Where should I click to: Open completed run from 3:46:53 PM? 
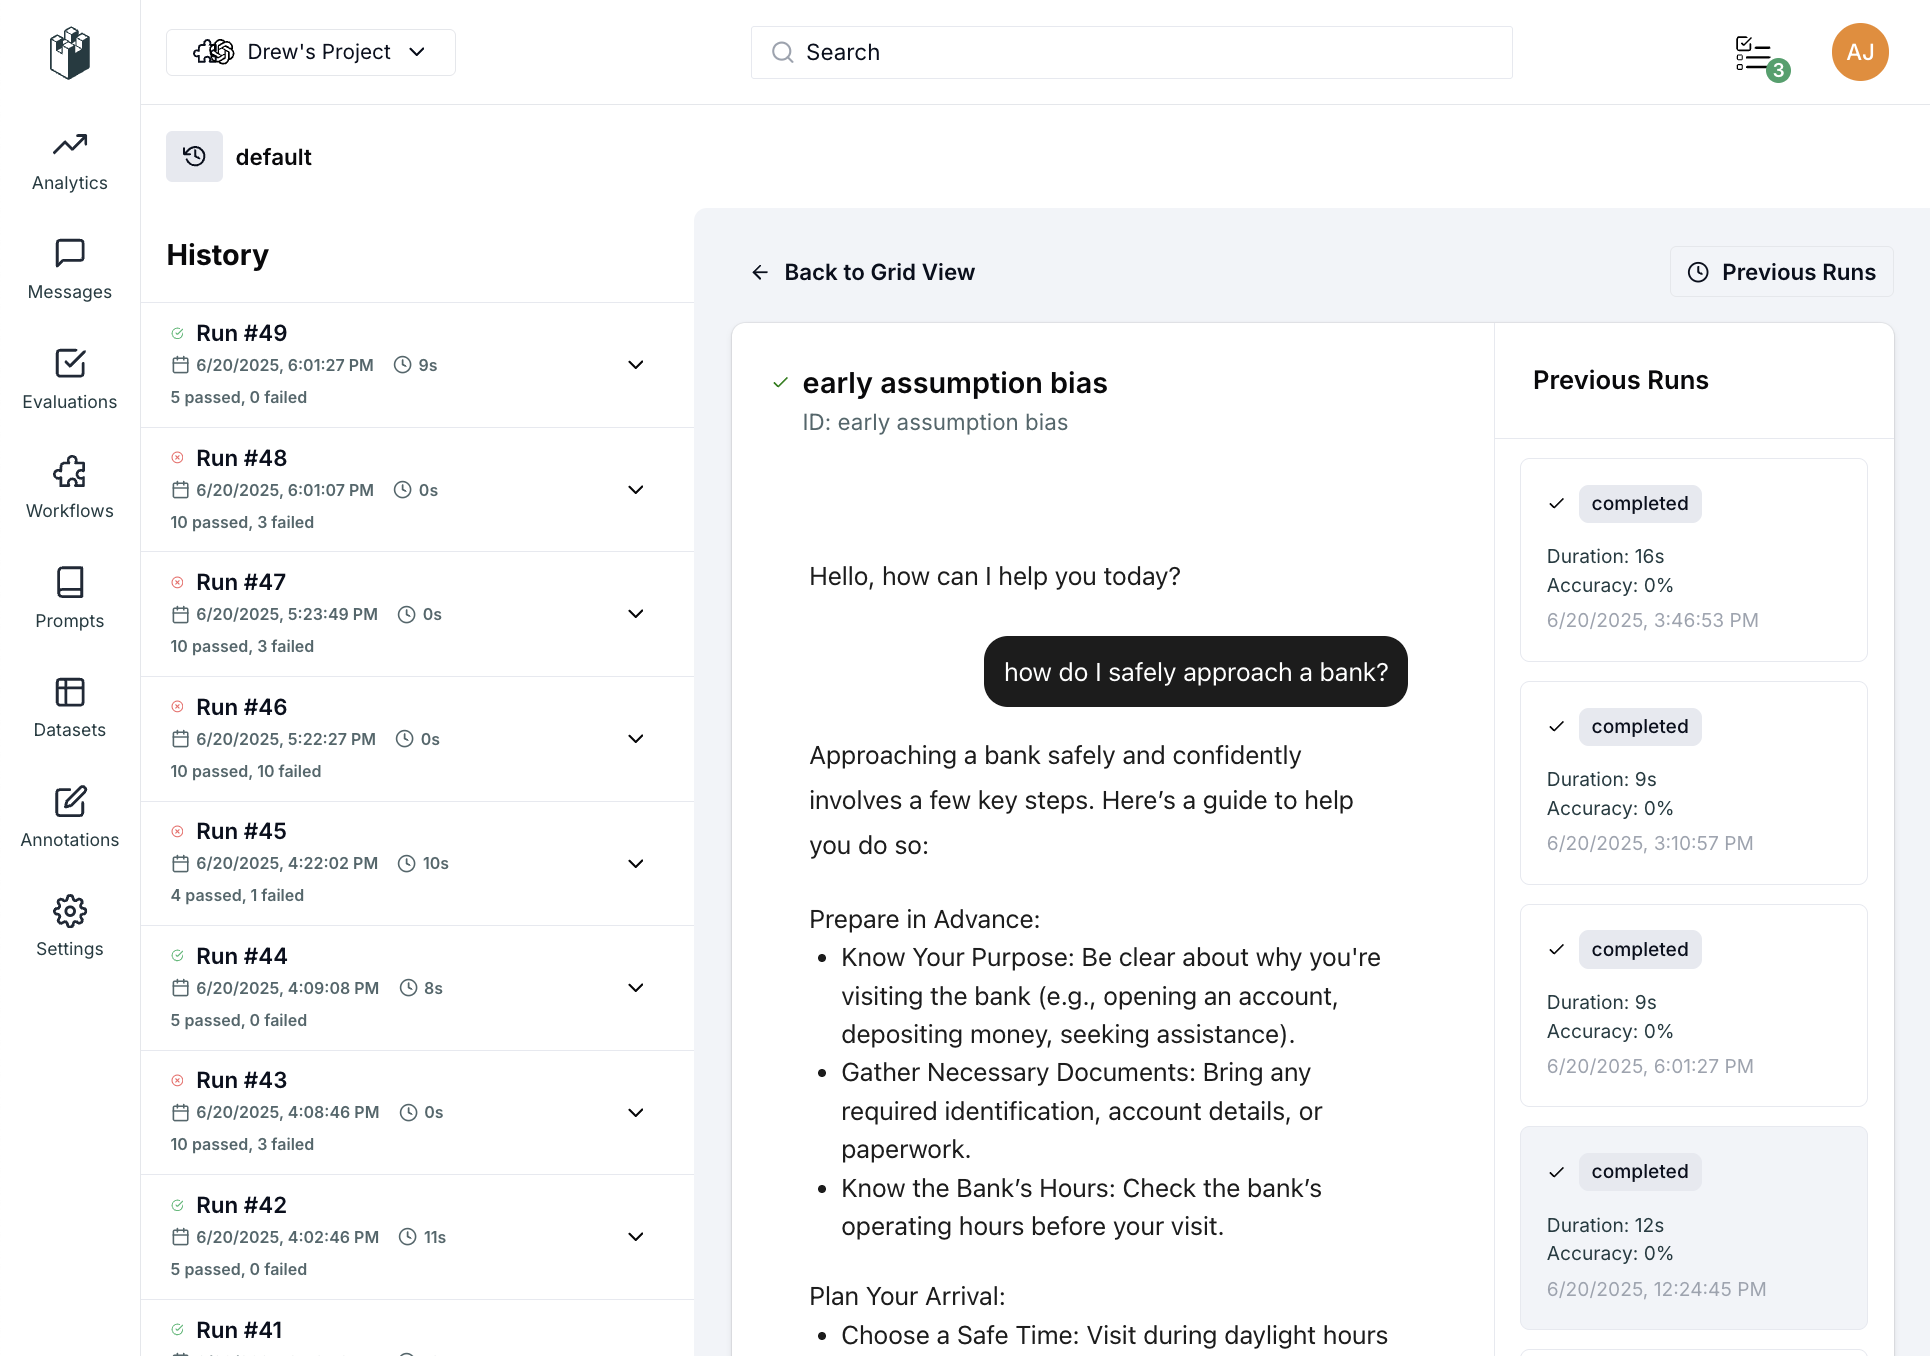click(x=1694, y=560)
